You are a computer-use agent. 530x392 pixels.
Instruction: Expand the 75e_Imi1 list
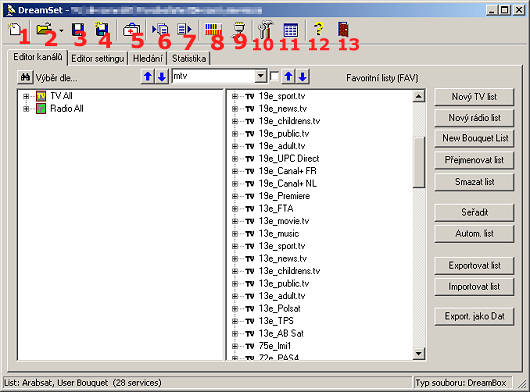tap(235, 346)
